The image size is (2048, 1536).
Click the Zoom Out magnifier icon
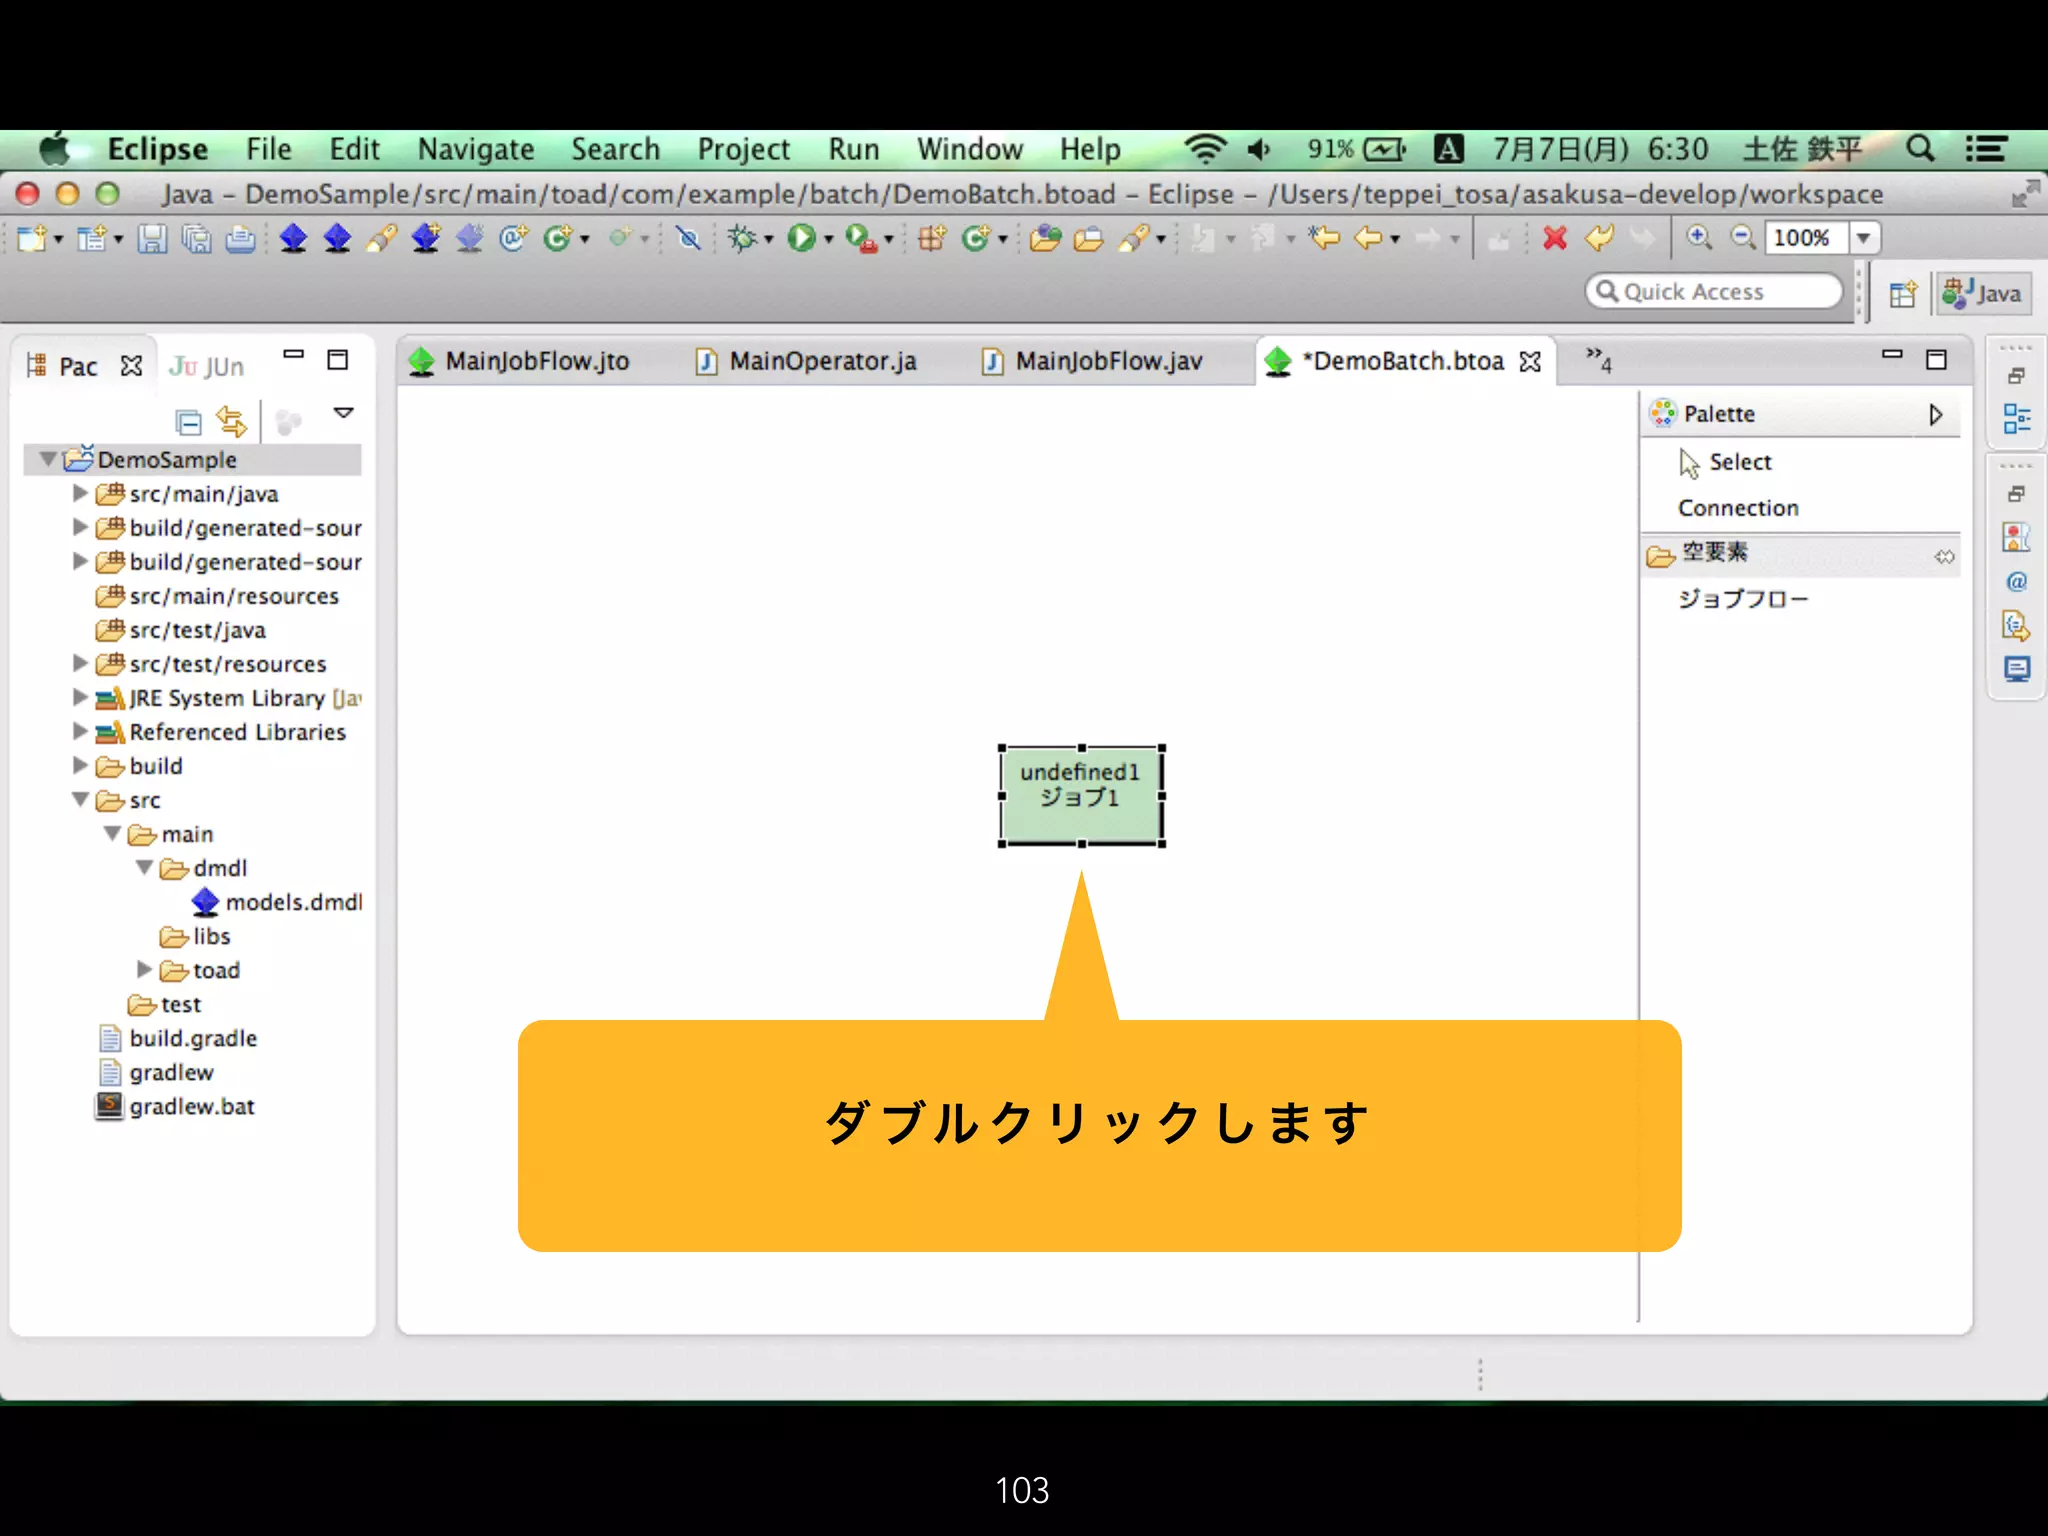click(x=1742, y=238)
